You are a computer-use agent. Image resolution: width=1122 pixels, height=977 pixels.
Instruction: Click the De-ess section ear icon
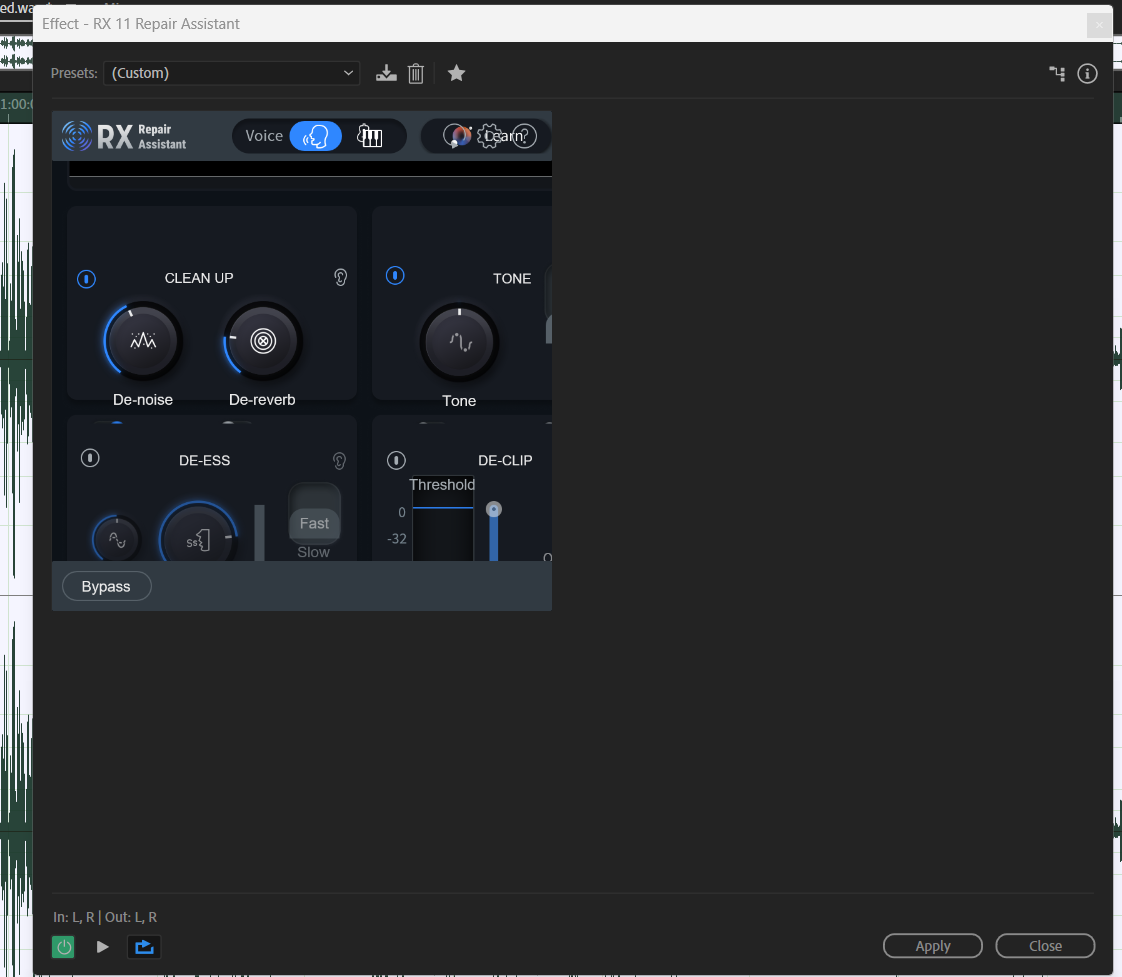coord(339,461)
